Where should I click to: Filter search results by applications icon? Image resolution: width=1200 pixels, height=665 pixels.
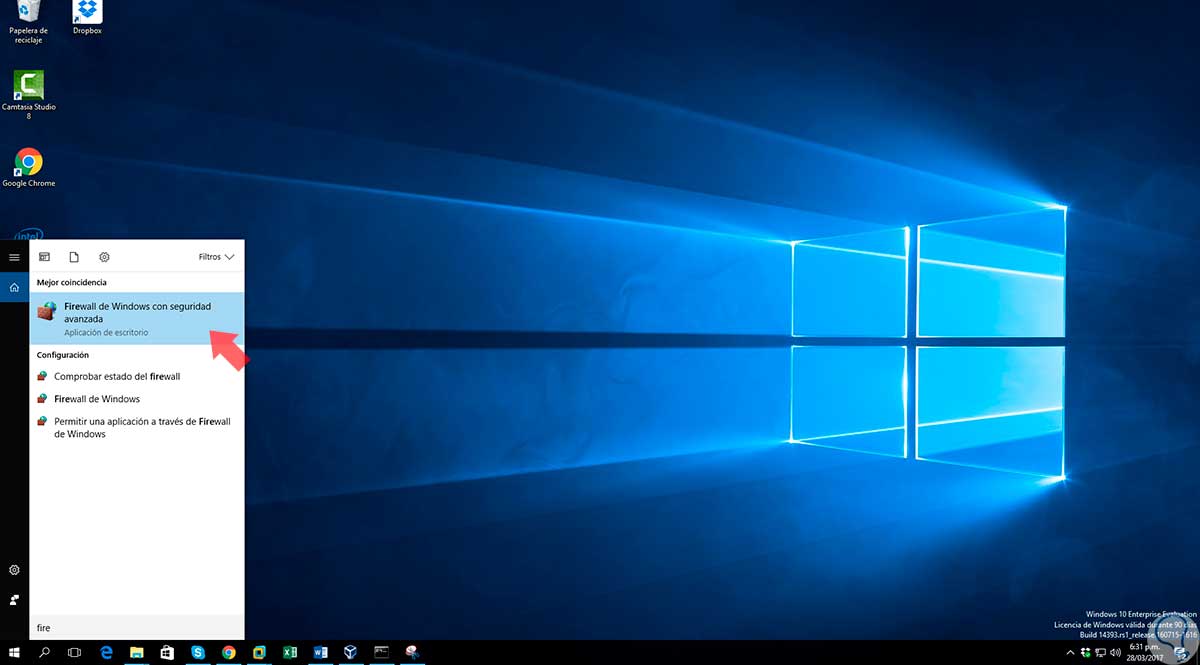click(x=44, y=257)
